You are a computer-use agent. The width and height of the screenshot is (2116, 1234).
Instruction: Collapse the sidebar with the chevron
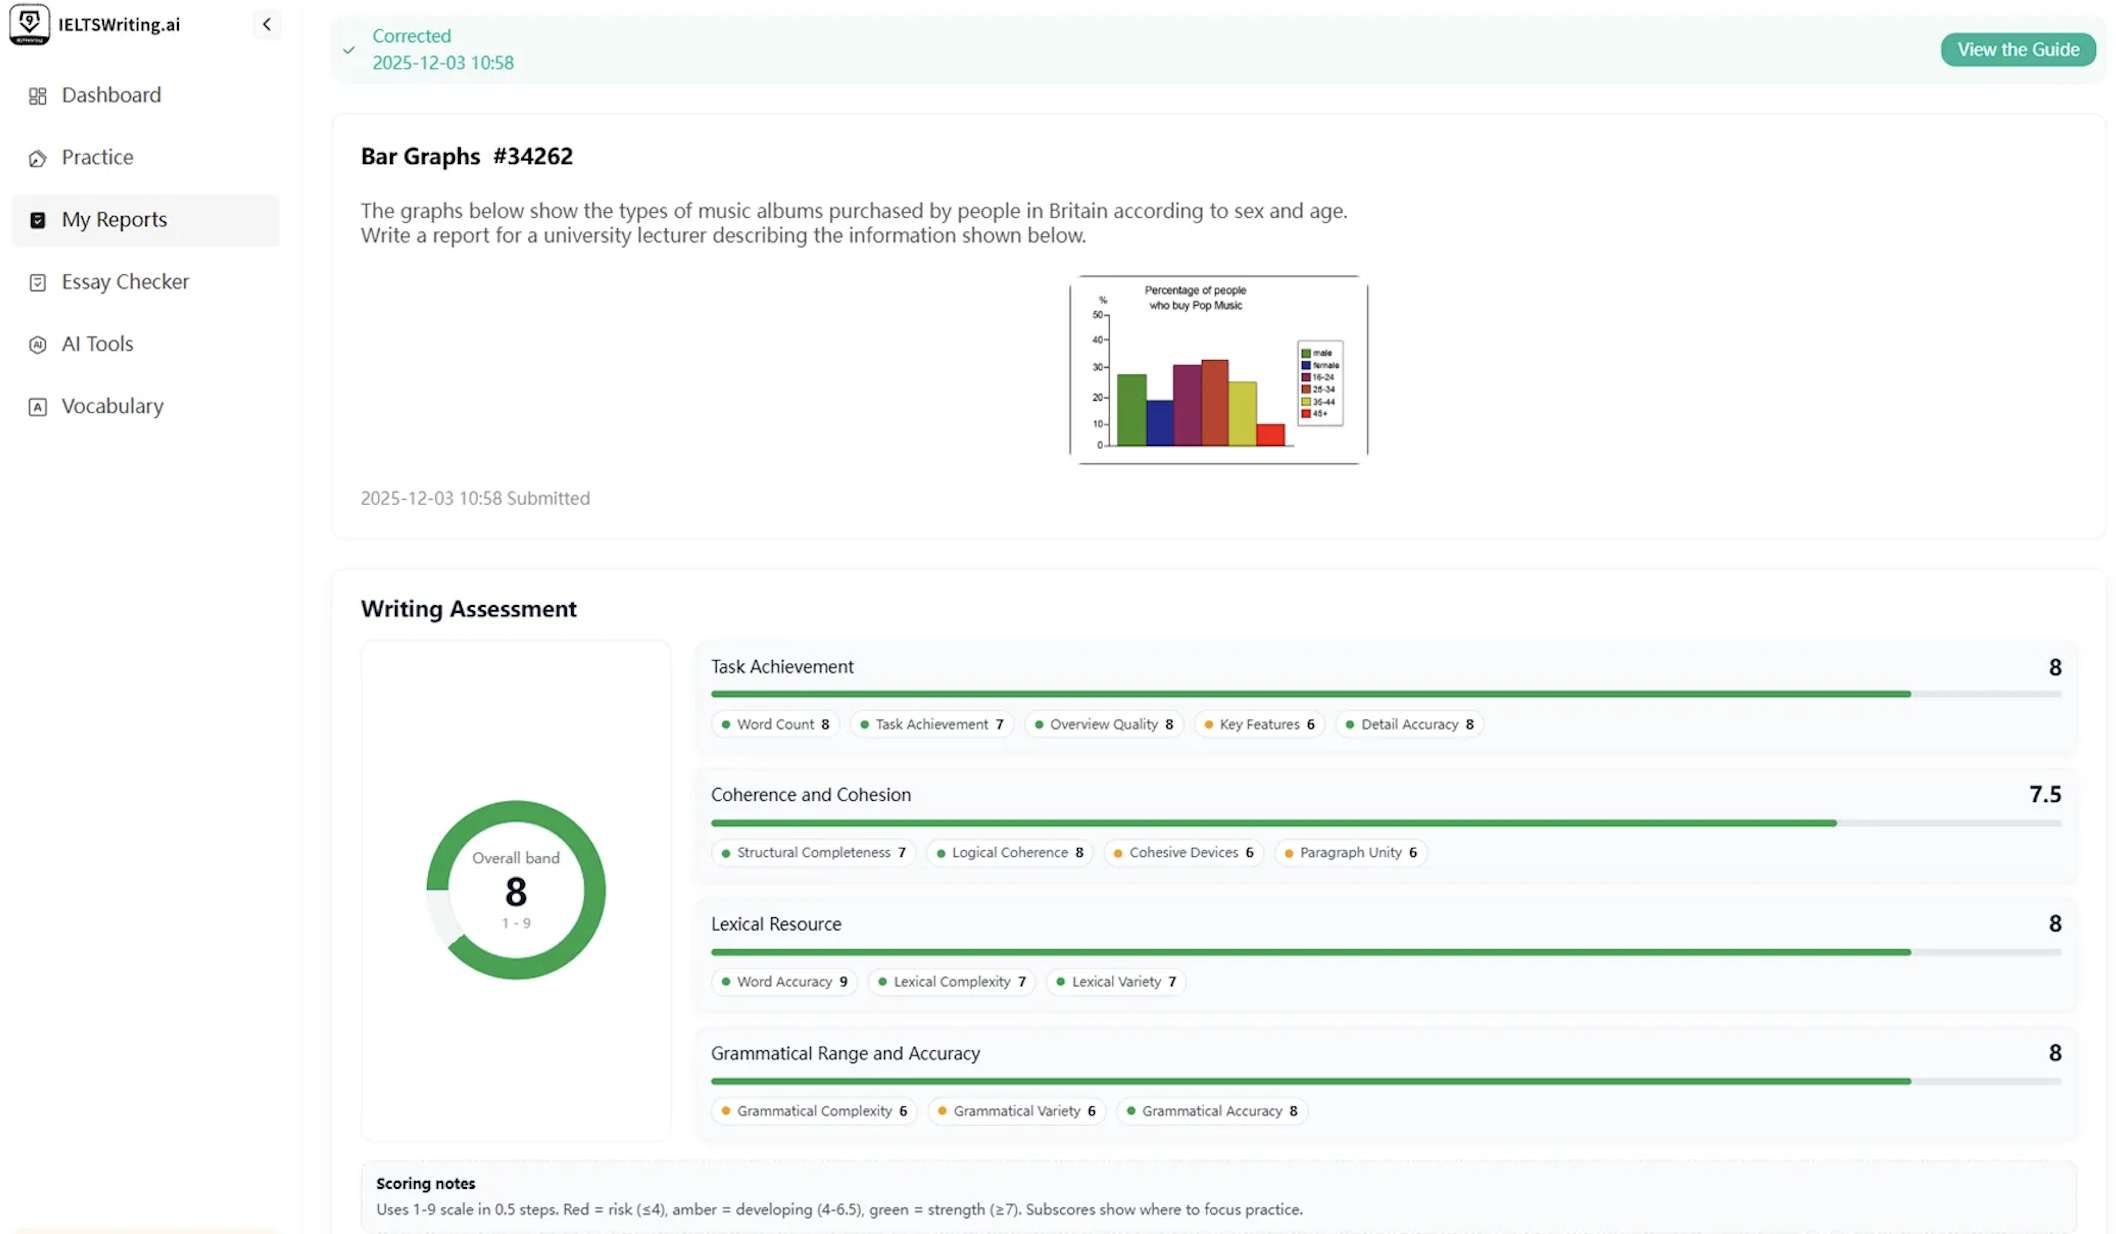266,24
